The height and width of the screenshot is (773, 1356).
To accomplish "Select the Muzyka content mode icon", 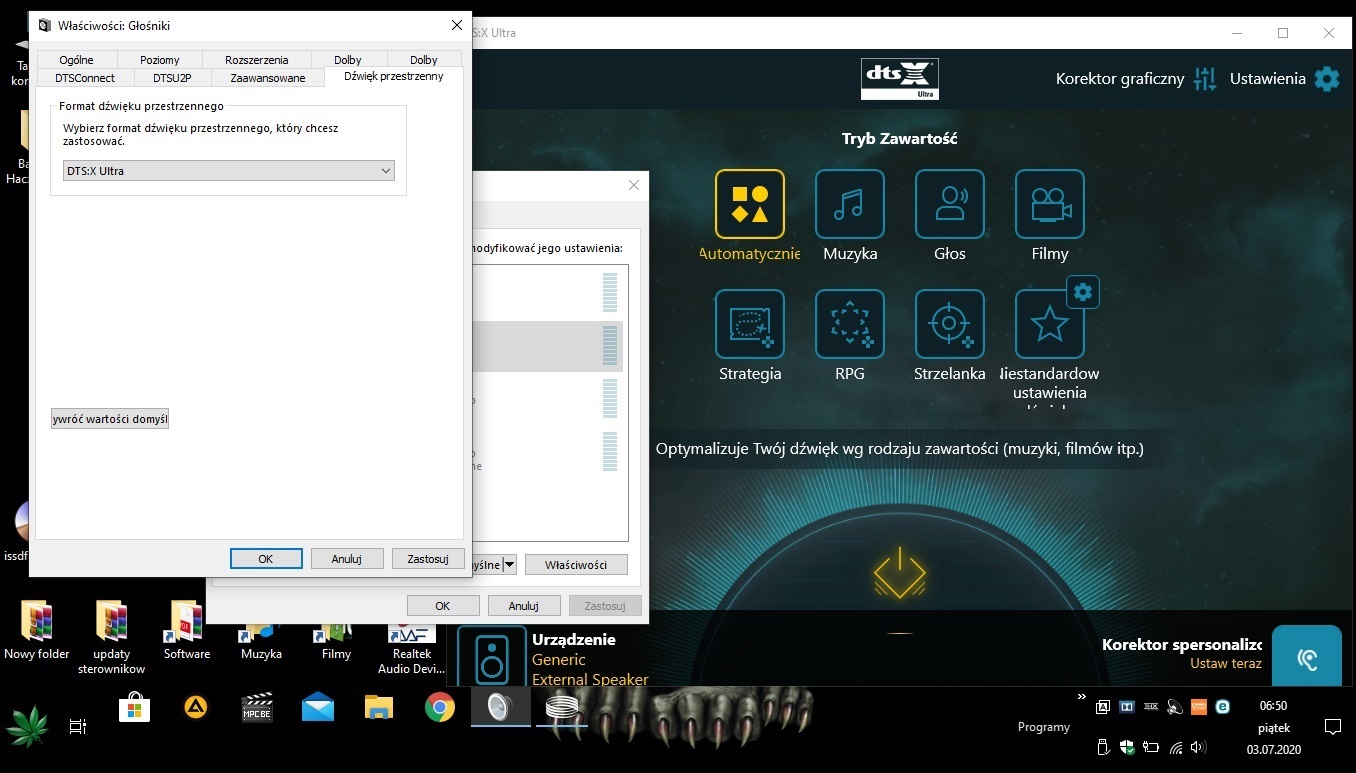I will (849, 203).
